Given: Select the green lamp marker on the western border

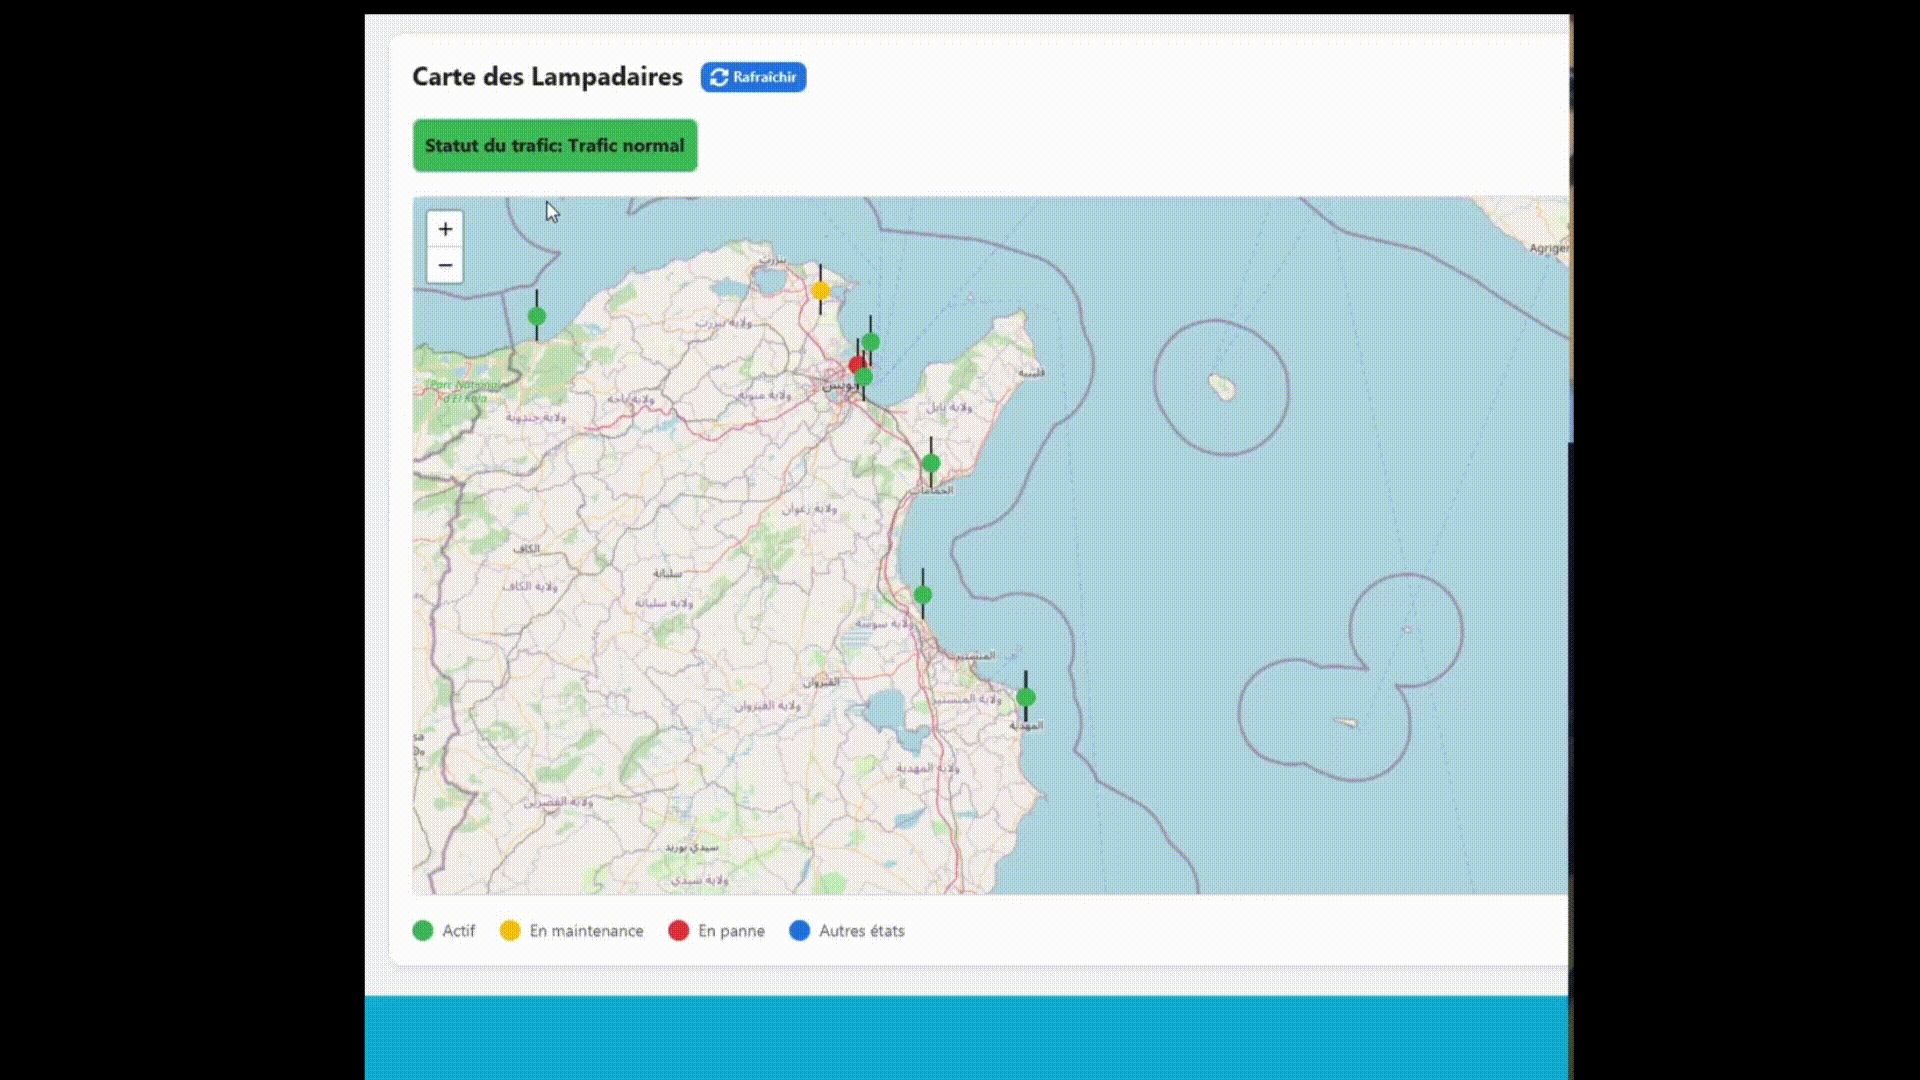Looking at the screenshot, I should point(537,316).
